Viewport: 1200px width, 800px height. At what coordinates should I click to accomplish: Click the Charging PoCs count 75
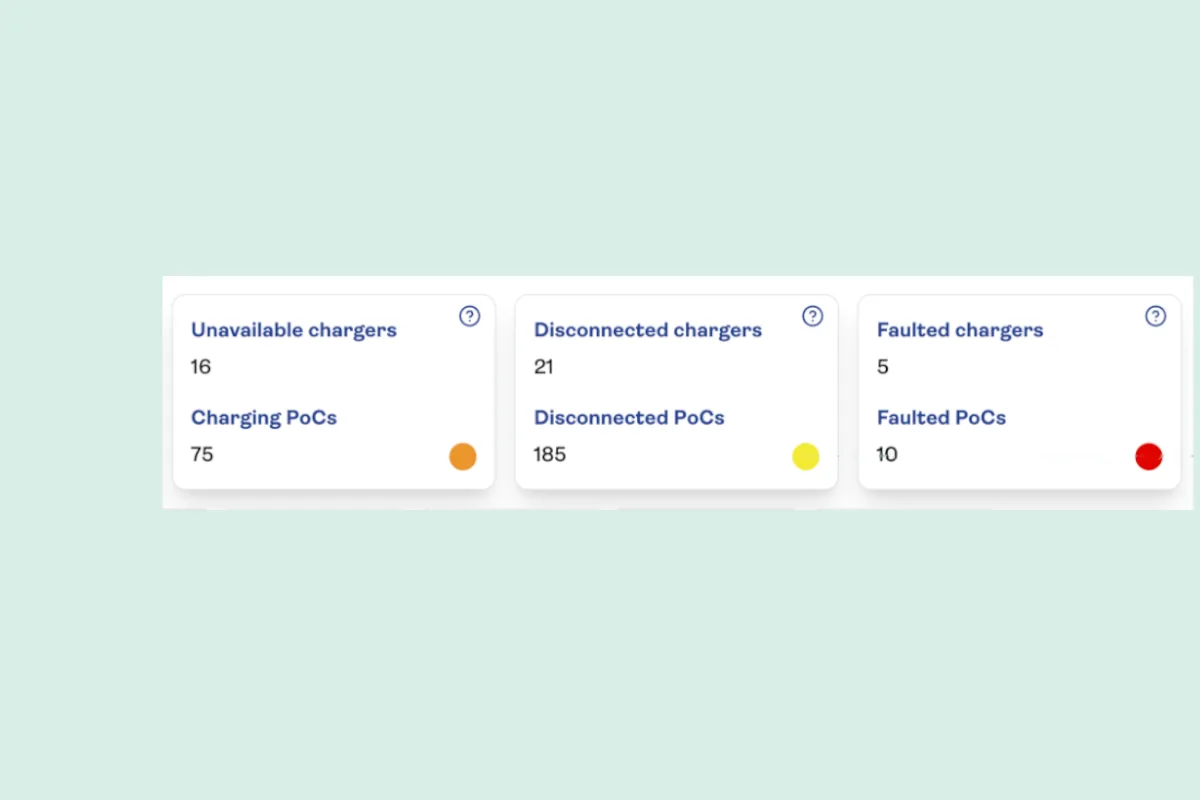coord(202,455)
